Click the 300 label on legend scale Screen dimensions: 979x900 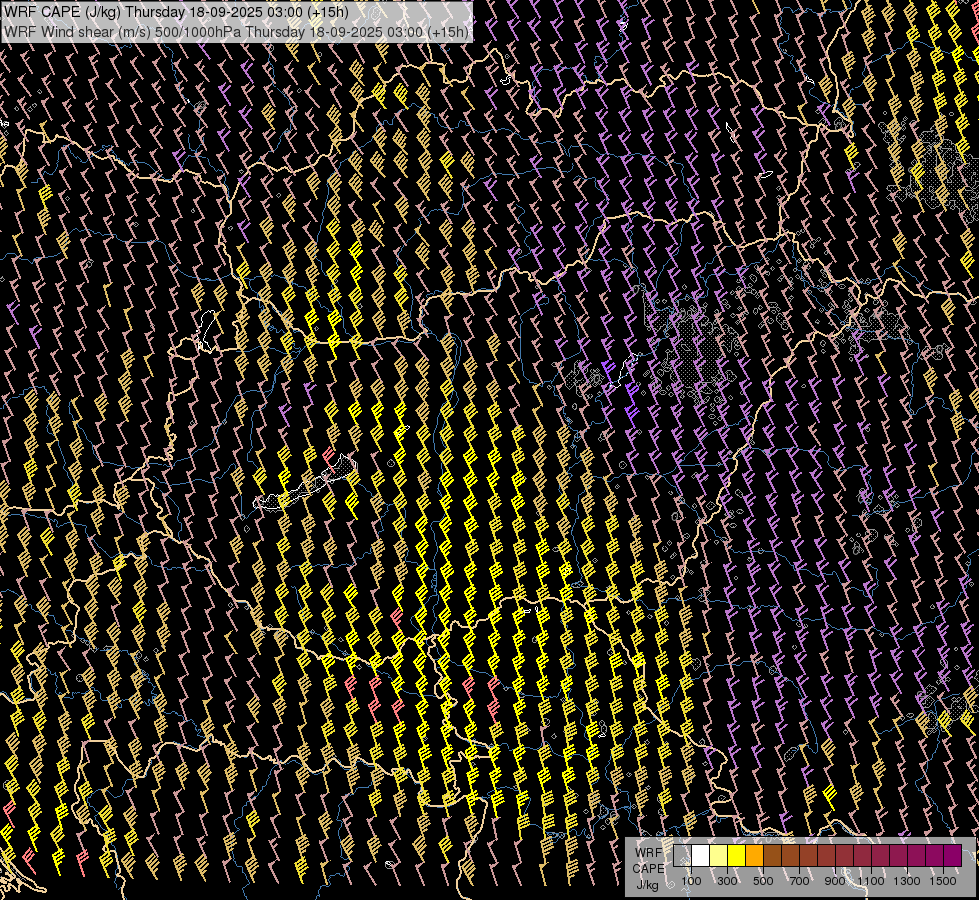(727, 881)
